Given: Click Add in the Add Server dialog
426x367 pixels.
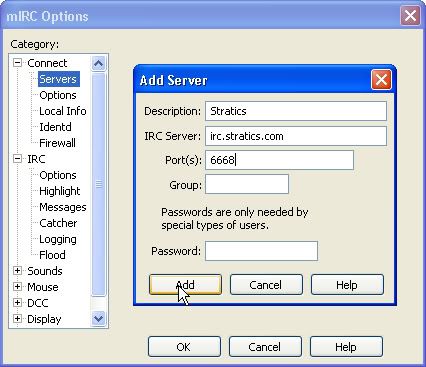Looking at the screenshot, I should (185, 285).
